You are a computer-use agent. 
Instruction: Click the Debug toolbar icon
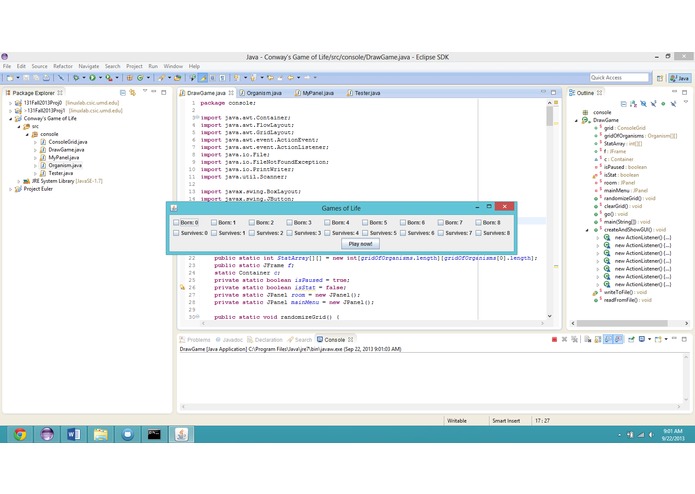(x=76, y=78)
